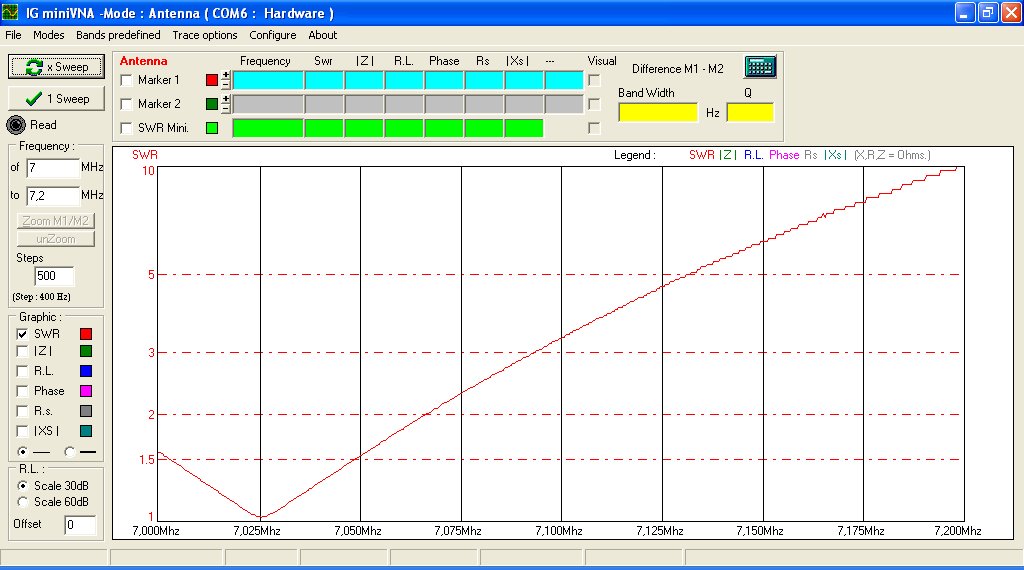Click the SWR label in the legend

click(x=701, y=155)
